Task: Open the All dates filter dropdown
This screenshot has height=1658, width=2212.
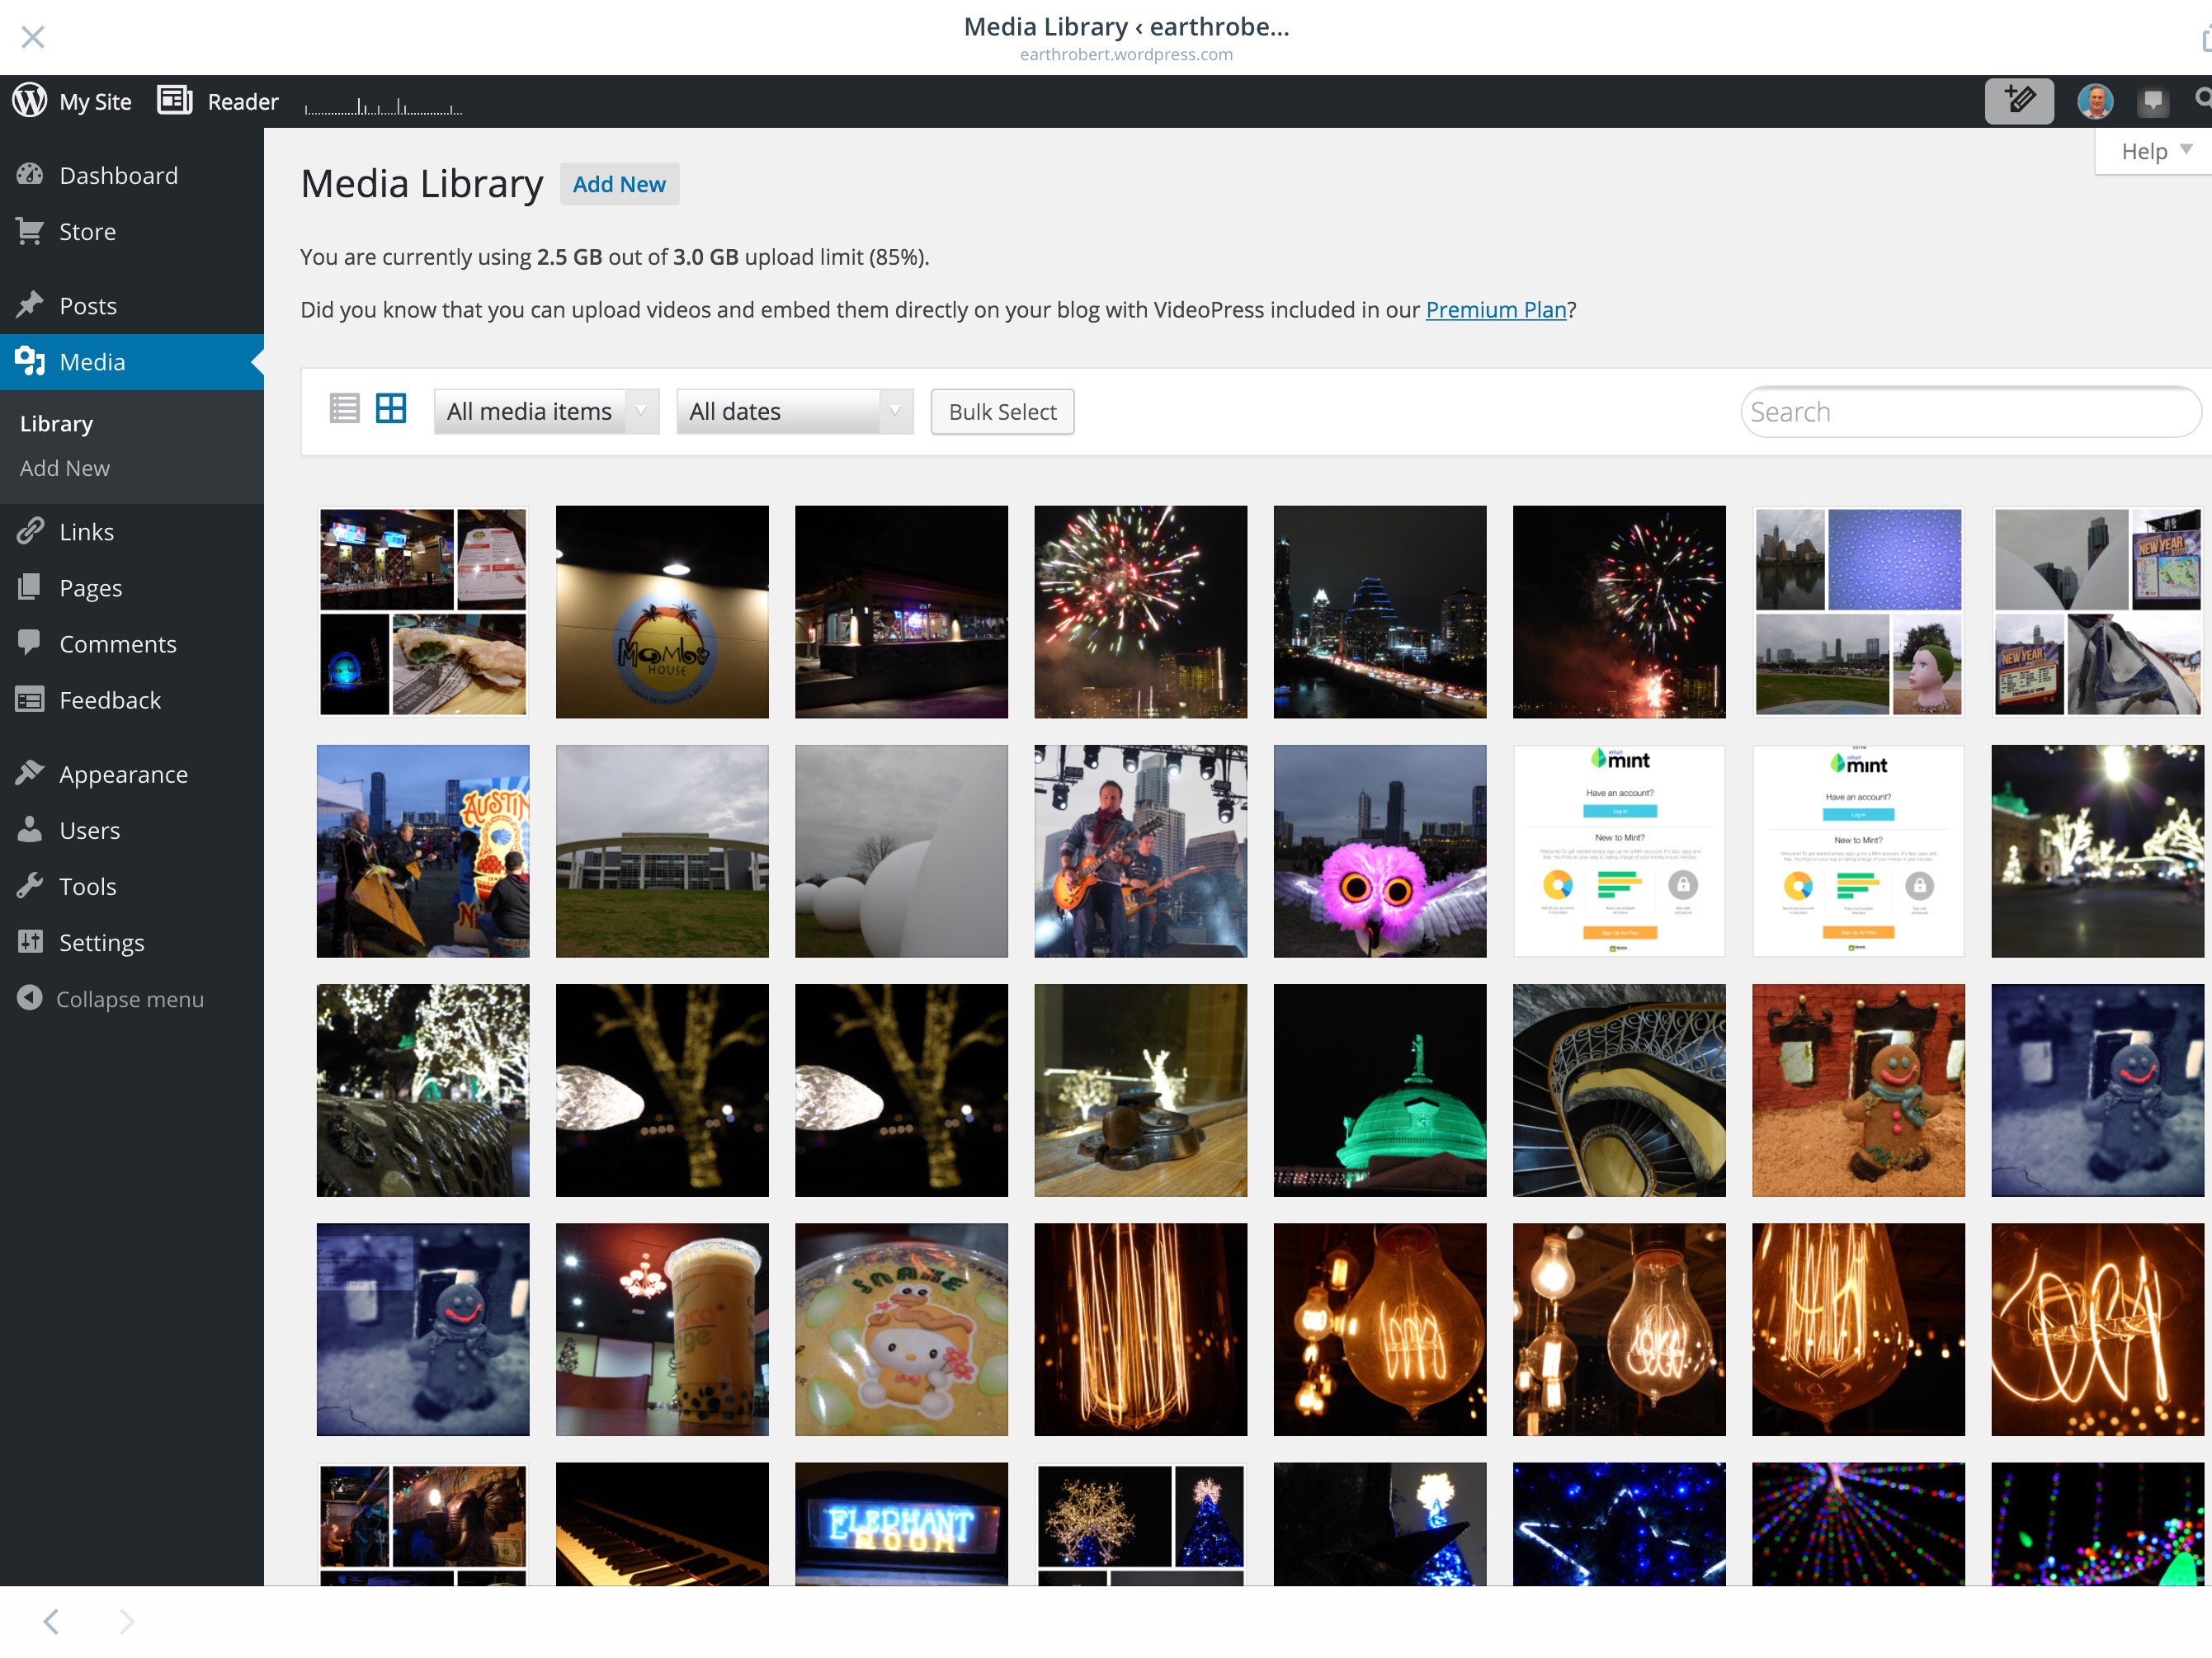Action: [794, 412]
